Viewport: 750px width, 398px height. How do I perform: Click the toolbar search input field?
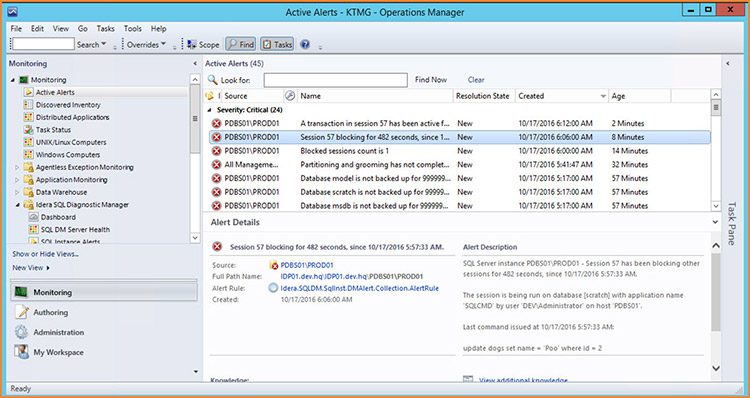point(43,44)
